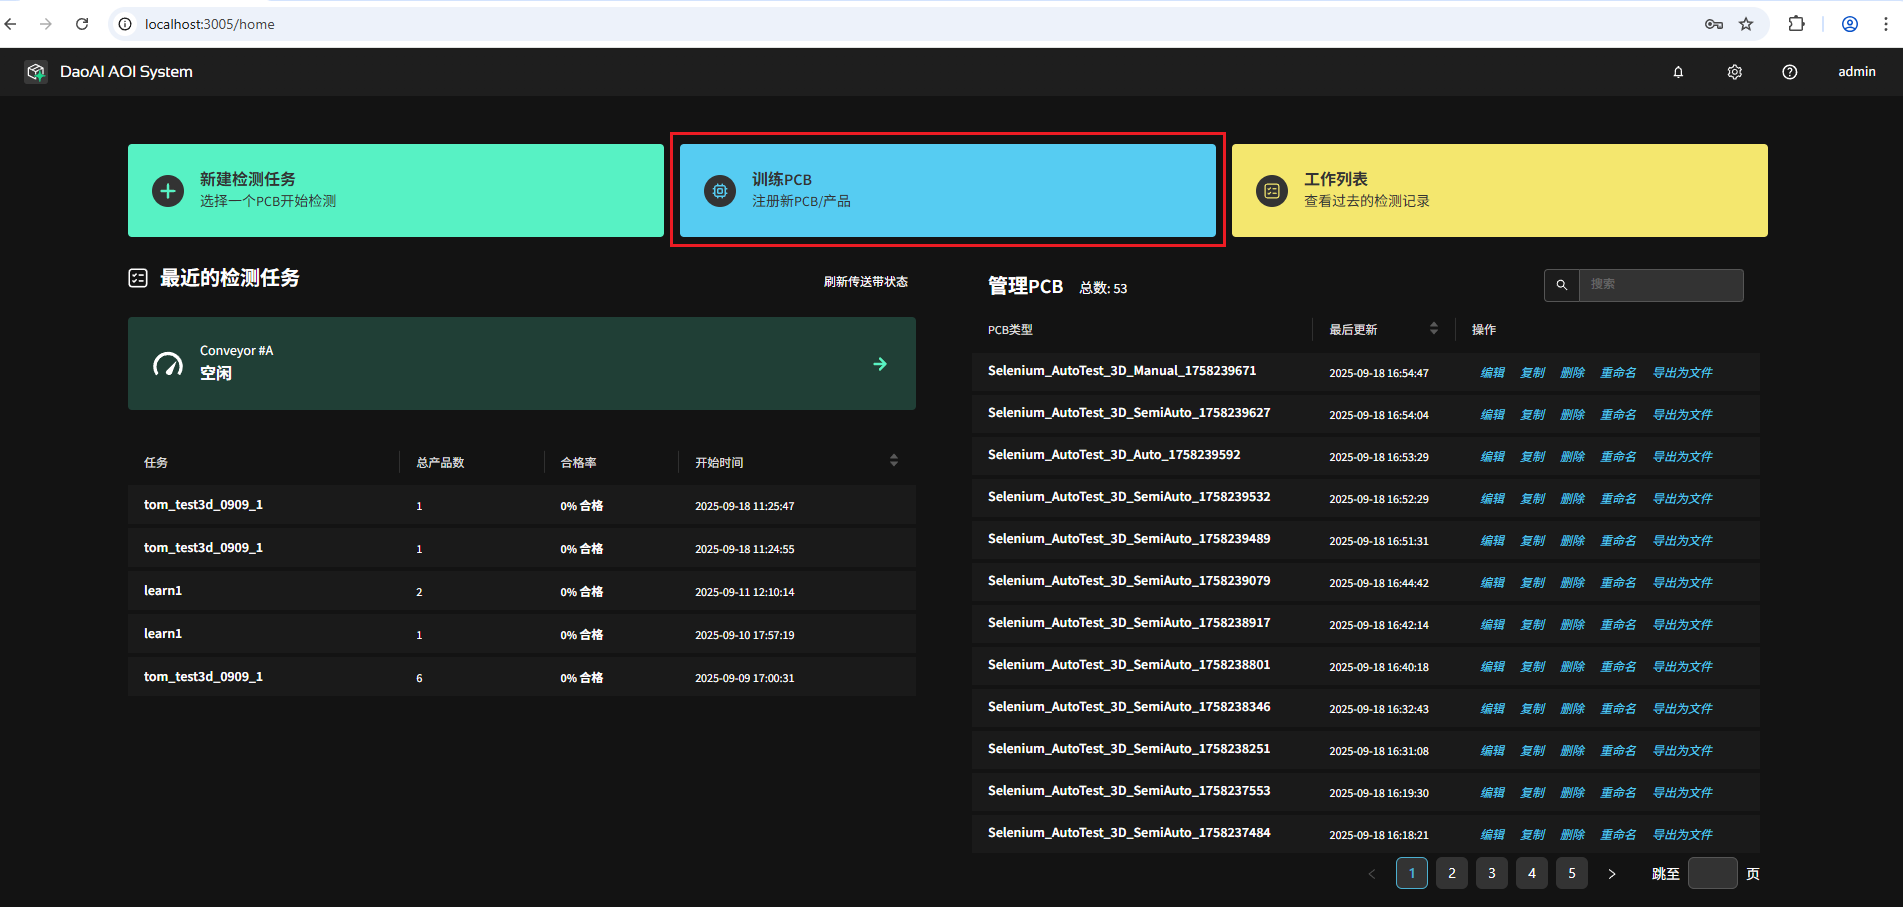The width and height of the screenshot is (1903, 907).
Task: Bookmark this page with the star icon
Action: click(x=1746, y=24)
